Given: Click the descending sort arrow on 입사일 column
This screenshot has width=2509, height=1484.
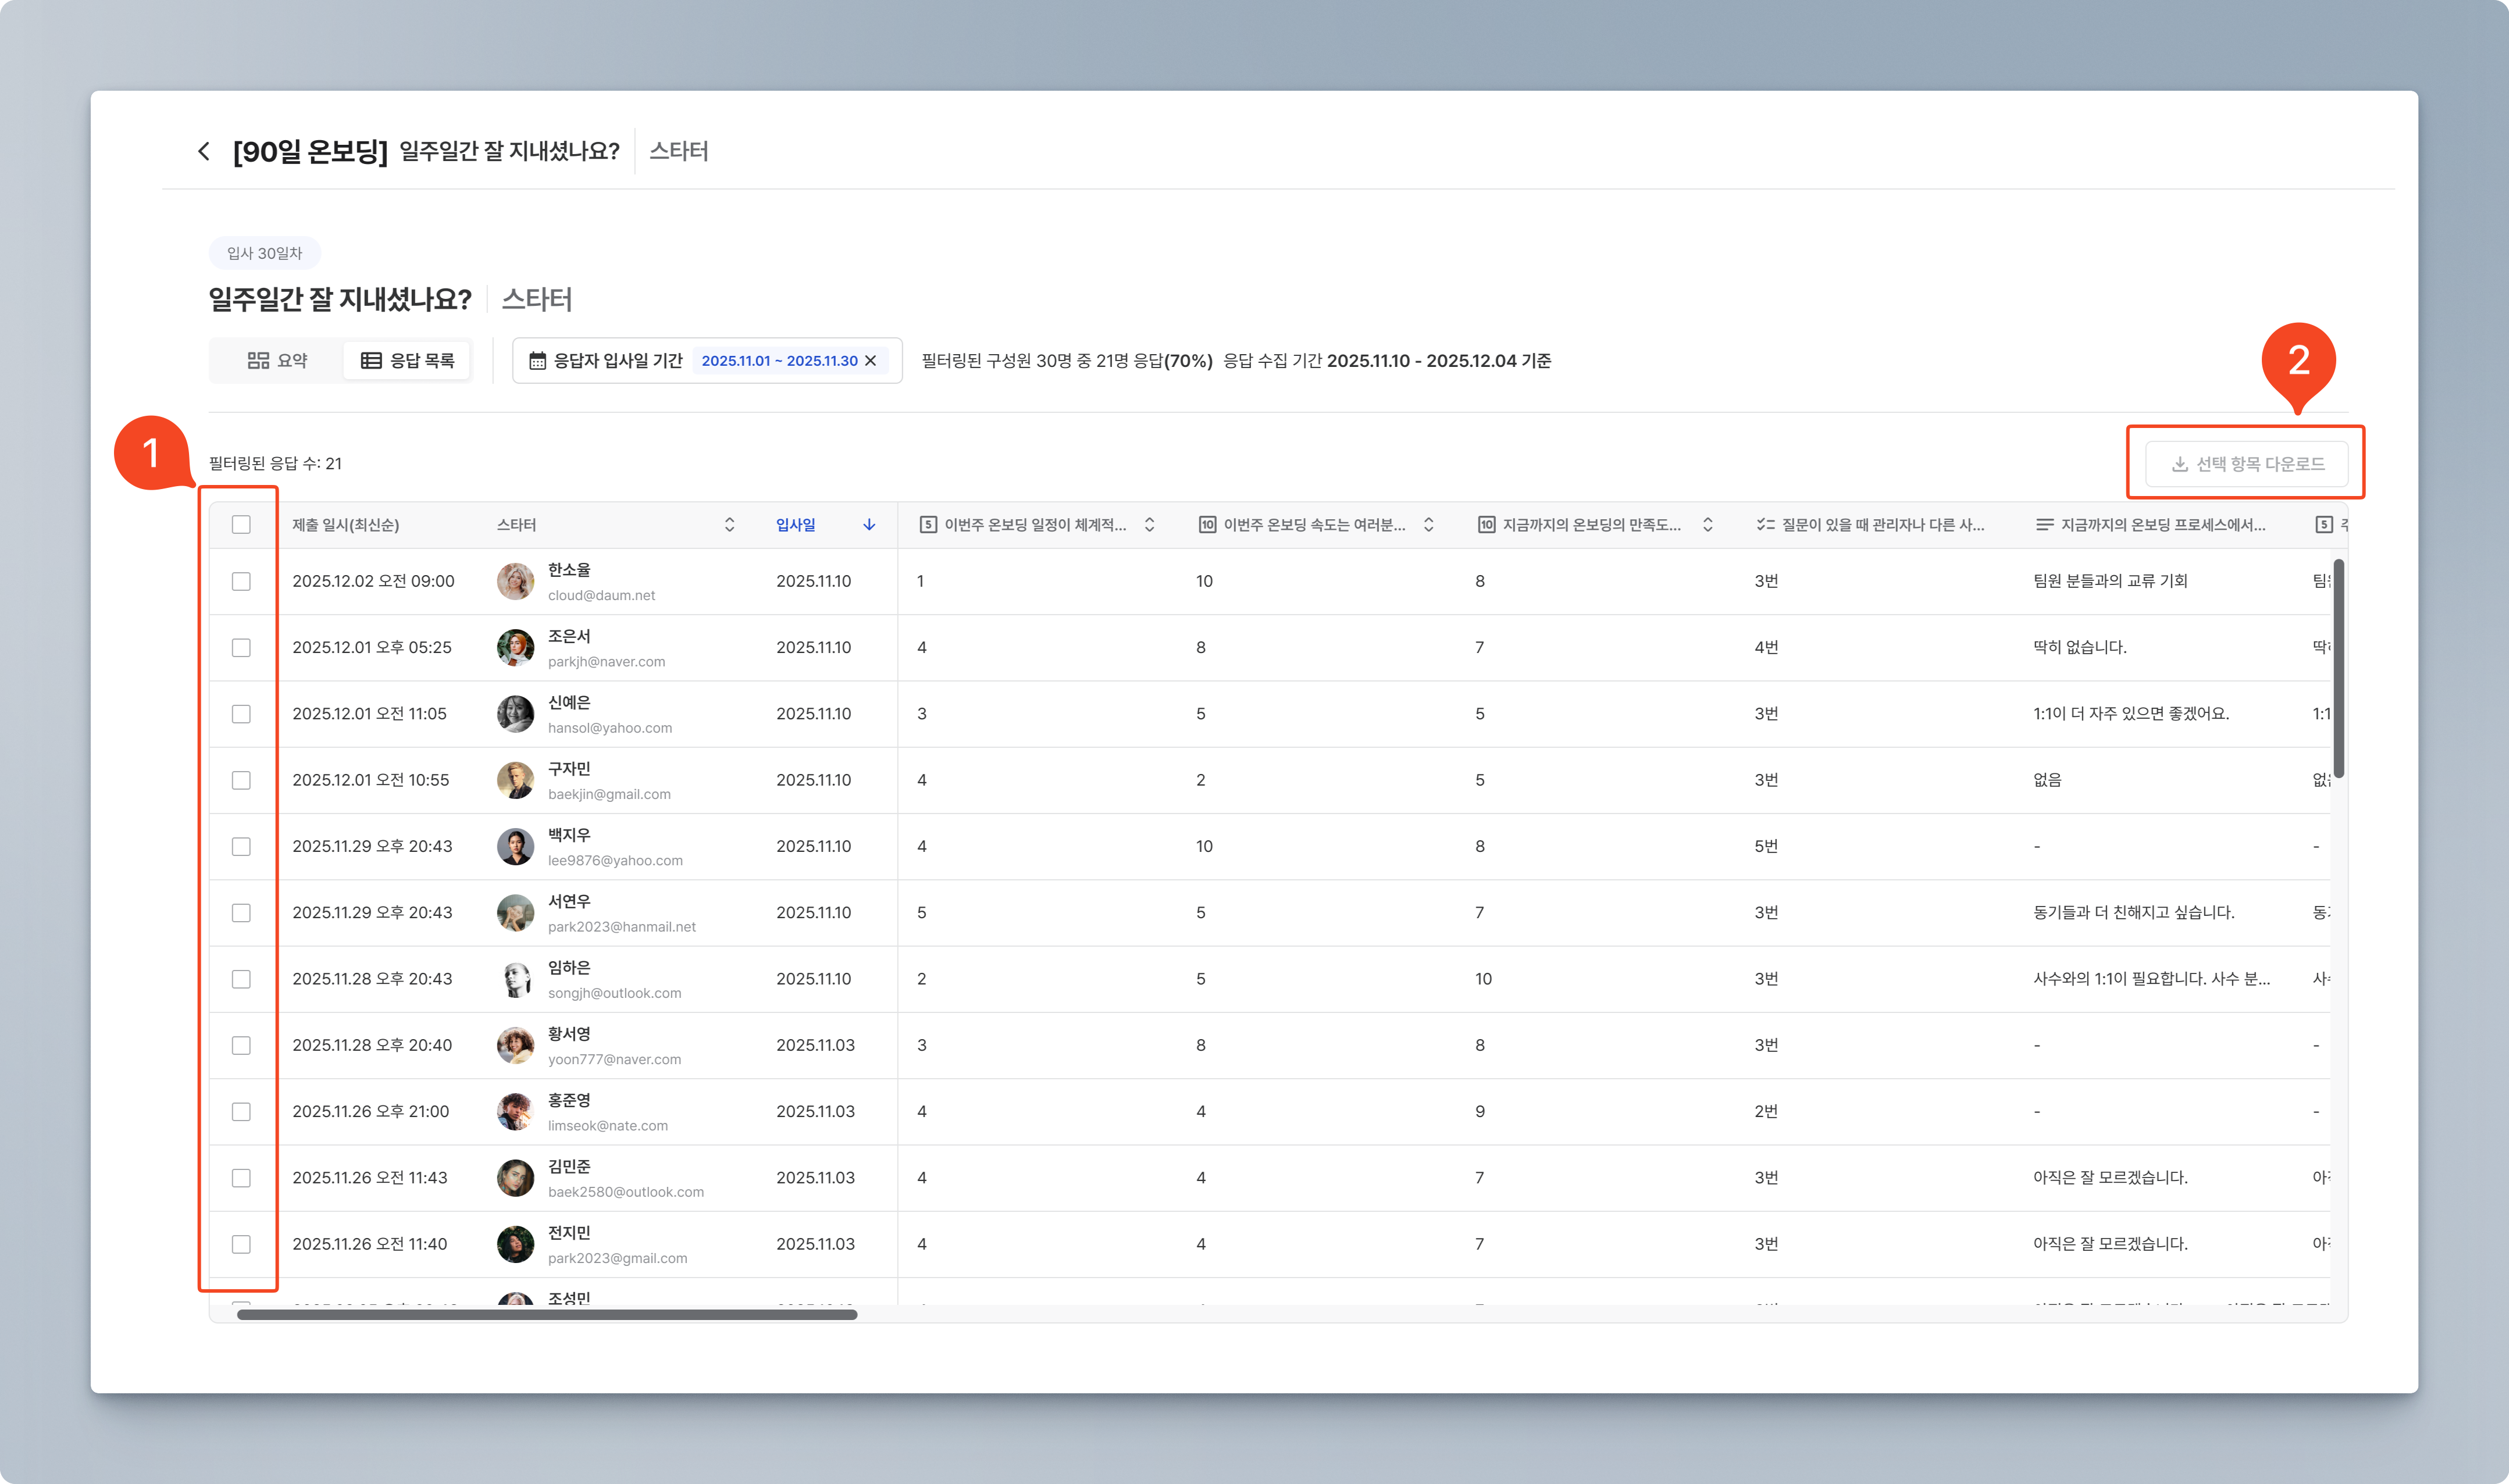Looking at the screenshot, I should pos(869,525).
